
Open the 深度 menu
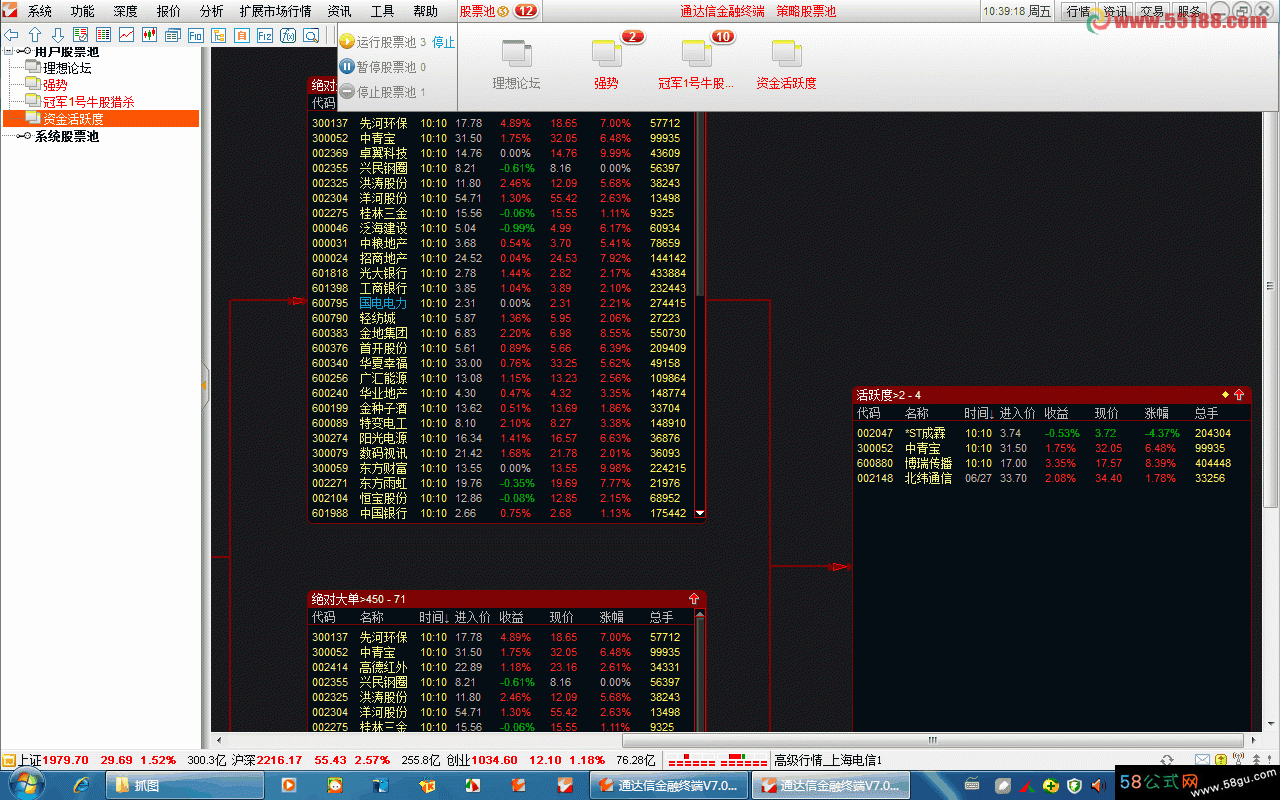pos(126,12)
